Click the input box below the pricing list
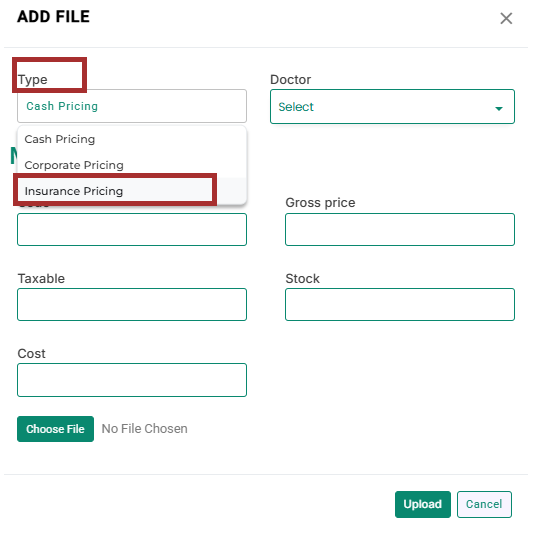Screen dimensions: 537x533 [132, 230]
